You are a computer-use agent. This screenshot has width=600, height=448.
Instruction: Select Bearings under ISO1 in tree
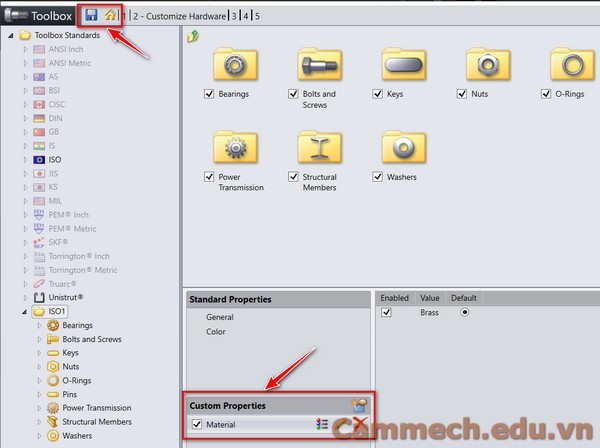[x=77, y=325]
